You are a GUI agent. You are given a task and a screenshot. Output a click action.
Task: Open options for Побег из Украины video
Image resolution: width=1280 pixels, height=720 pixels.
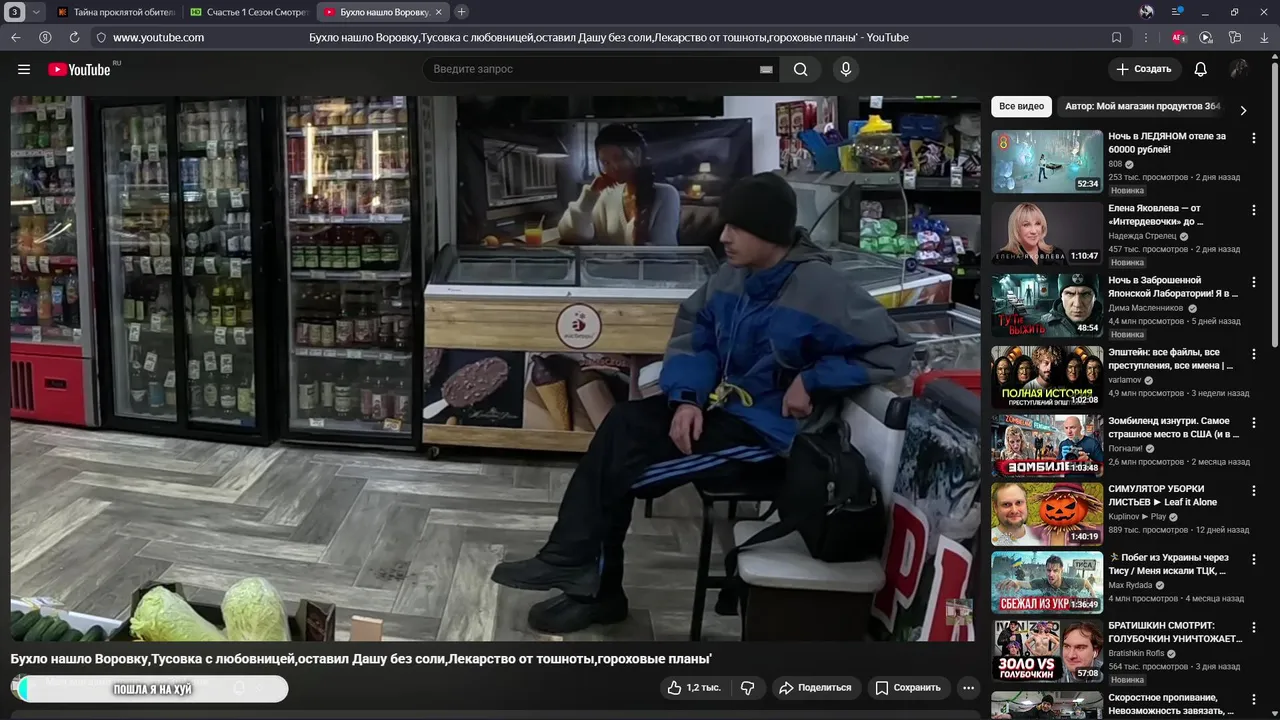coord(1254,560)
